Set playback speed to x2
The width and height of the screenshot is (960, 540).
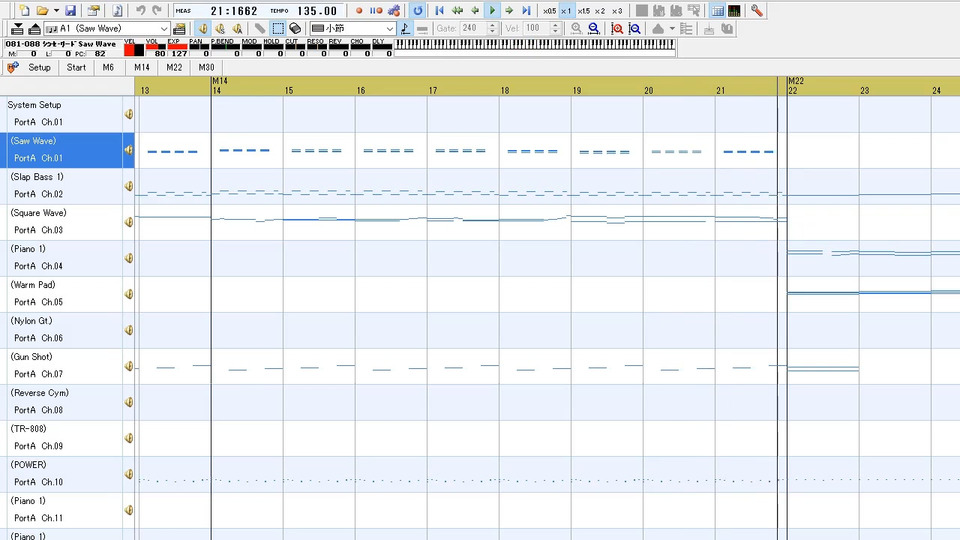(600, 11)
